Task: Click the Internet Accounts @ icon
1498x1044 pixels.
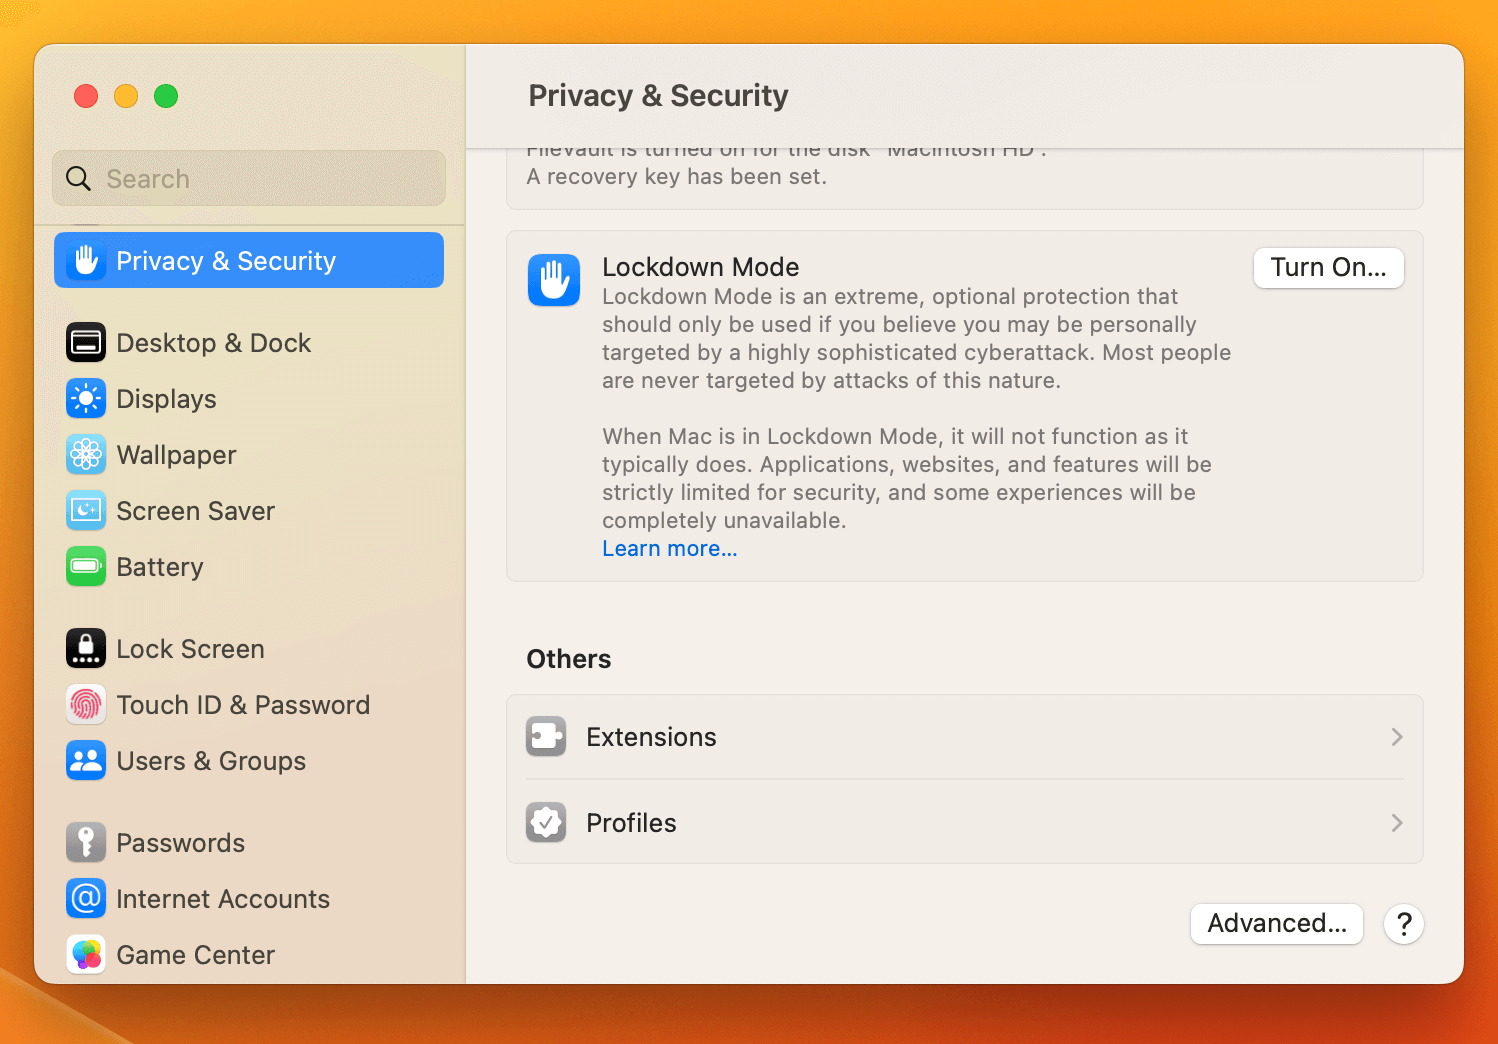Action: click(86, 898)
